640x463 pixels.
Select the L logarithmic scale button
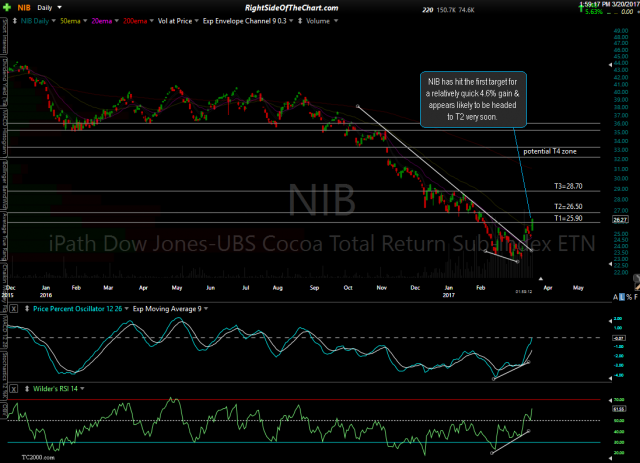622,297
